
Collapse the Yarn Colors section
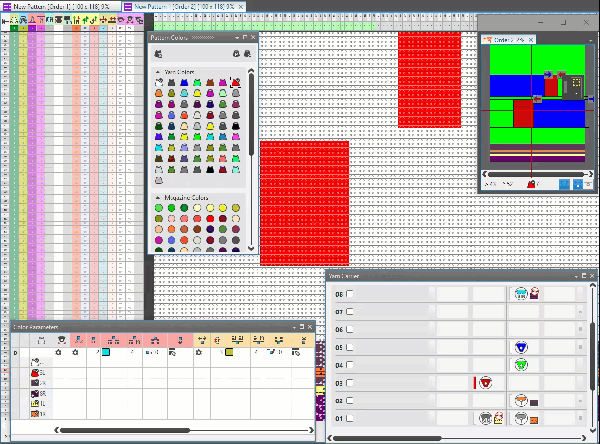157,72
